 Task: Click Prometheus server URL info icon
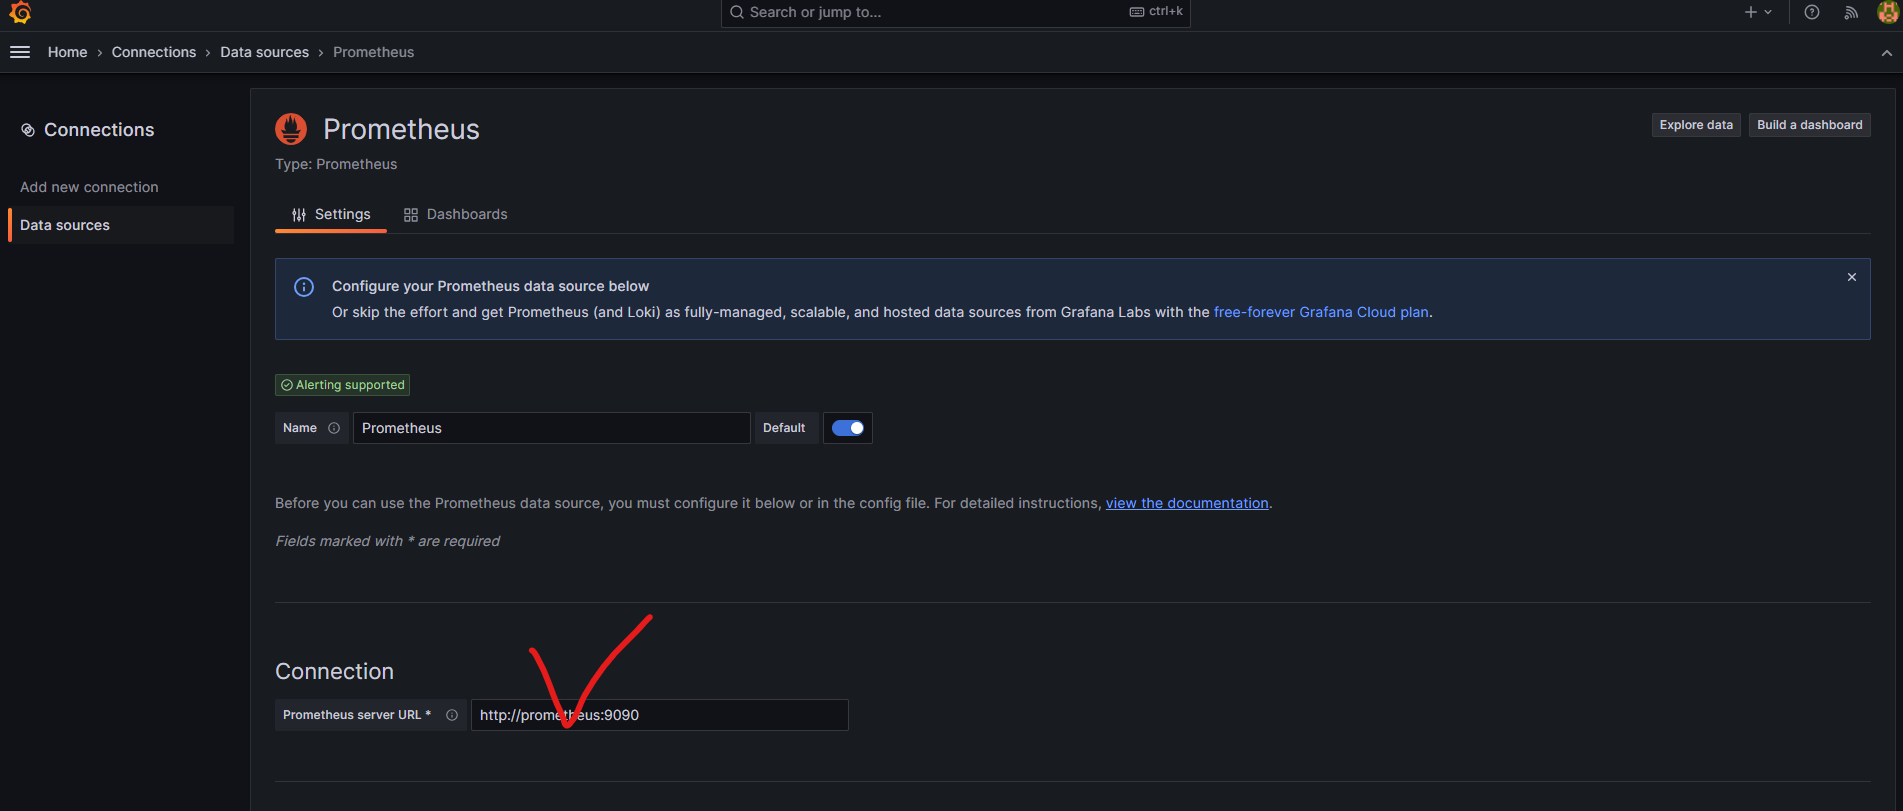tap(452, 715)
